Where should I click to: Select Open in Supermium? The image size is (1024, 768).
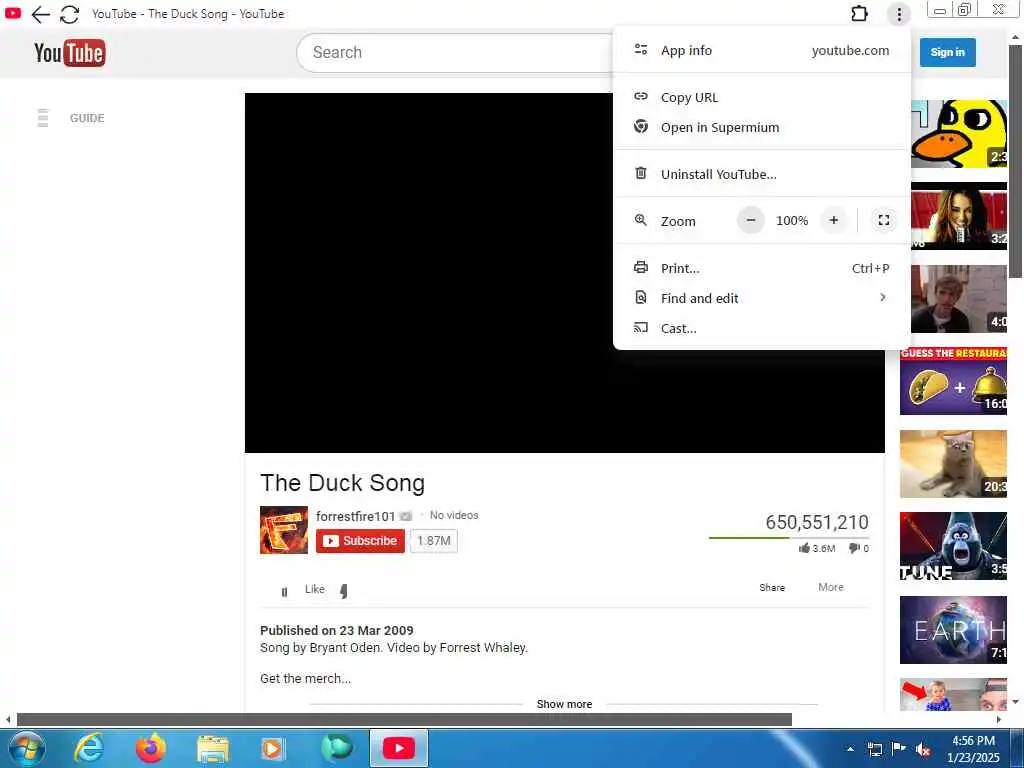[x=761, y=127]
